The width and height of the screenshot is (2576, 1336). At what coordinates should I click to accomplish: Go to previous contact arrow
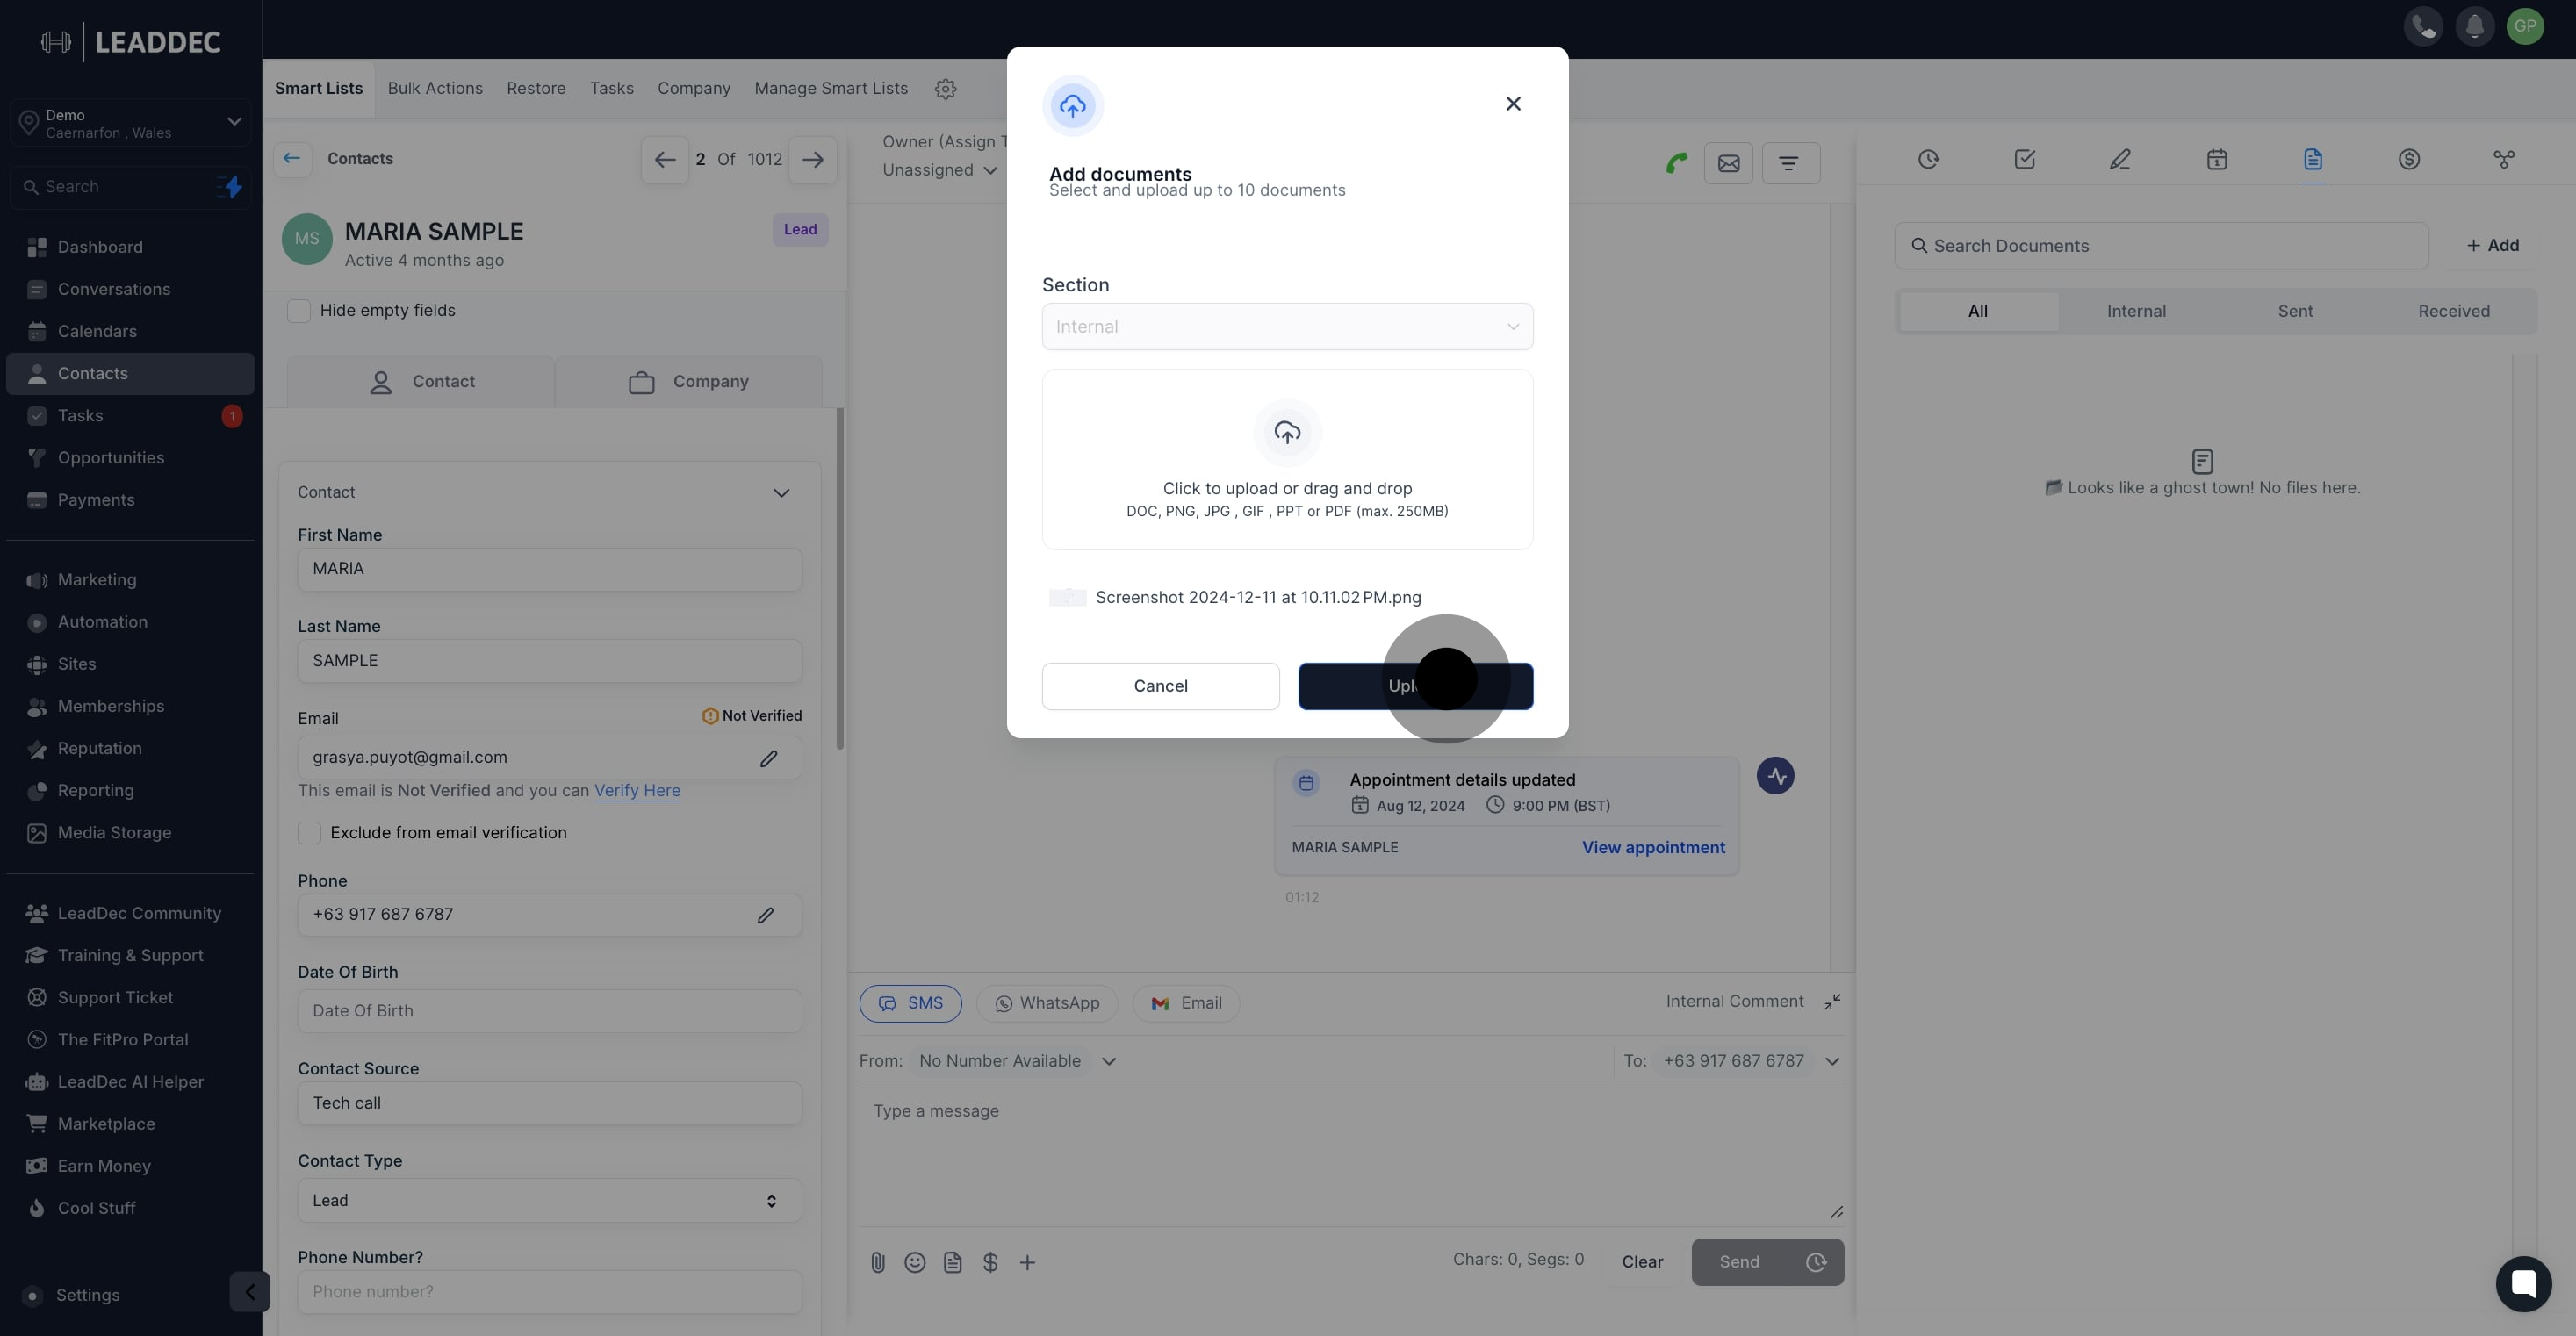click(x=664, y=160)
